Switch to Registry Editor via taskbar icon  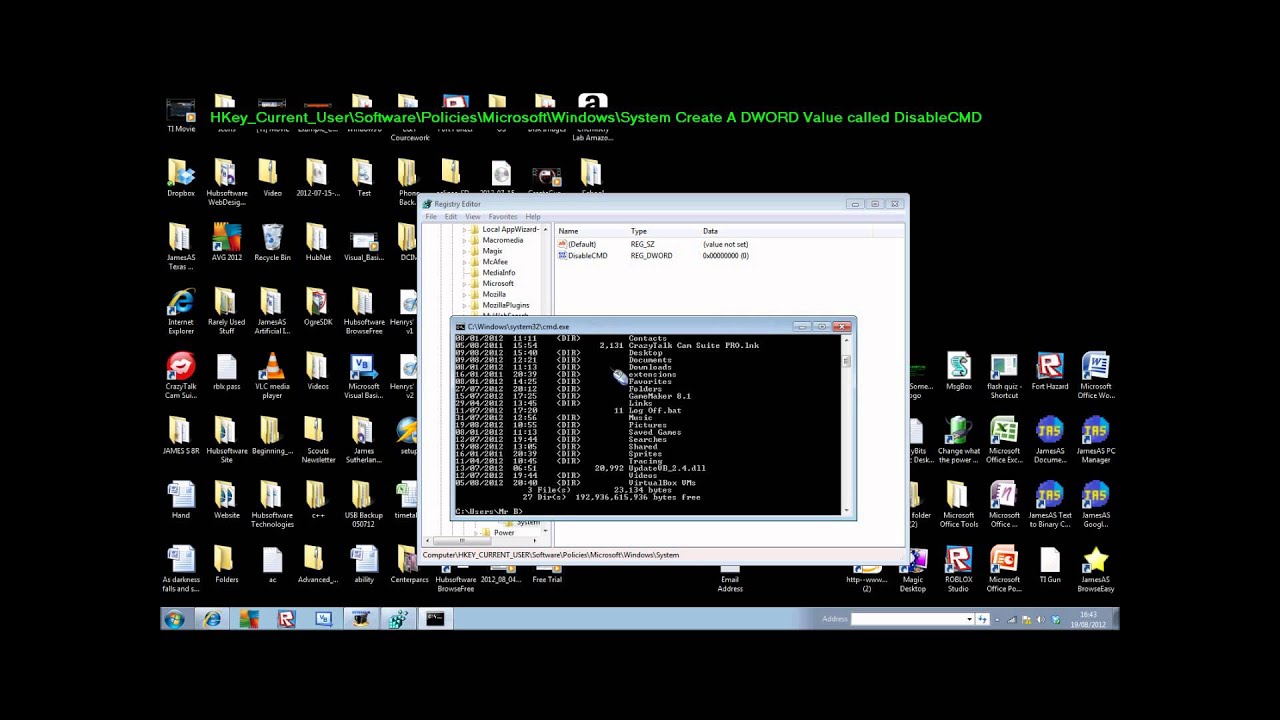398,619
